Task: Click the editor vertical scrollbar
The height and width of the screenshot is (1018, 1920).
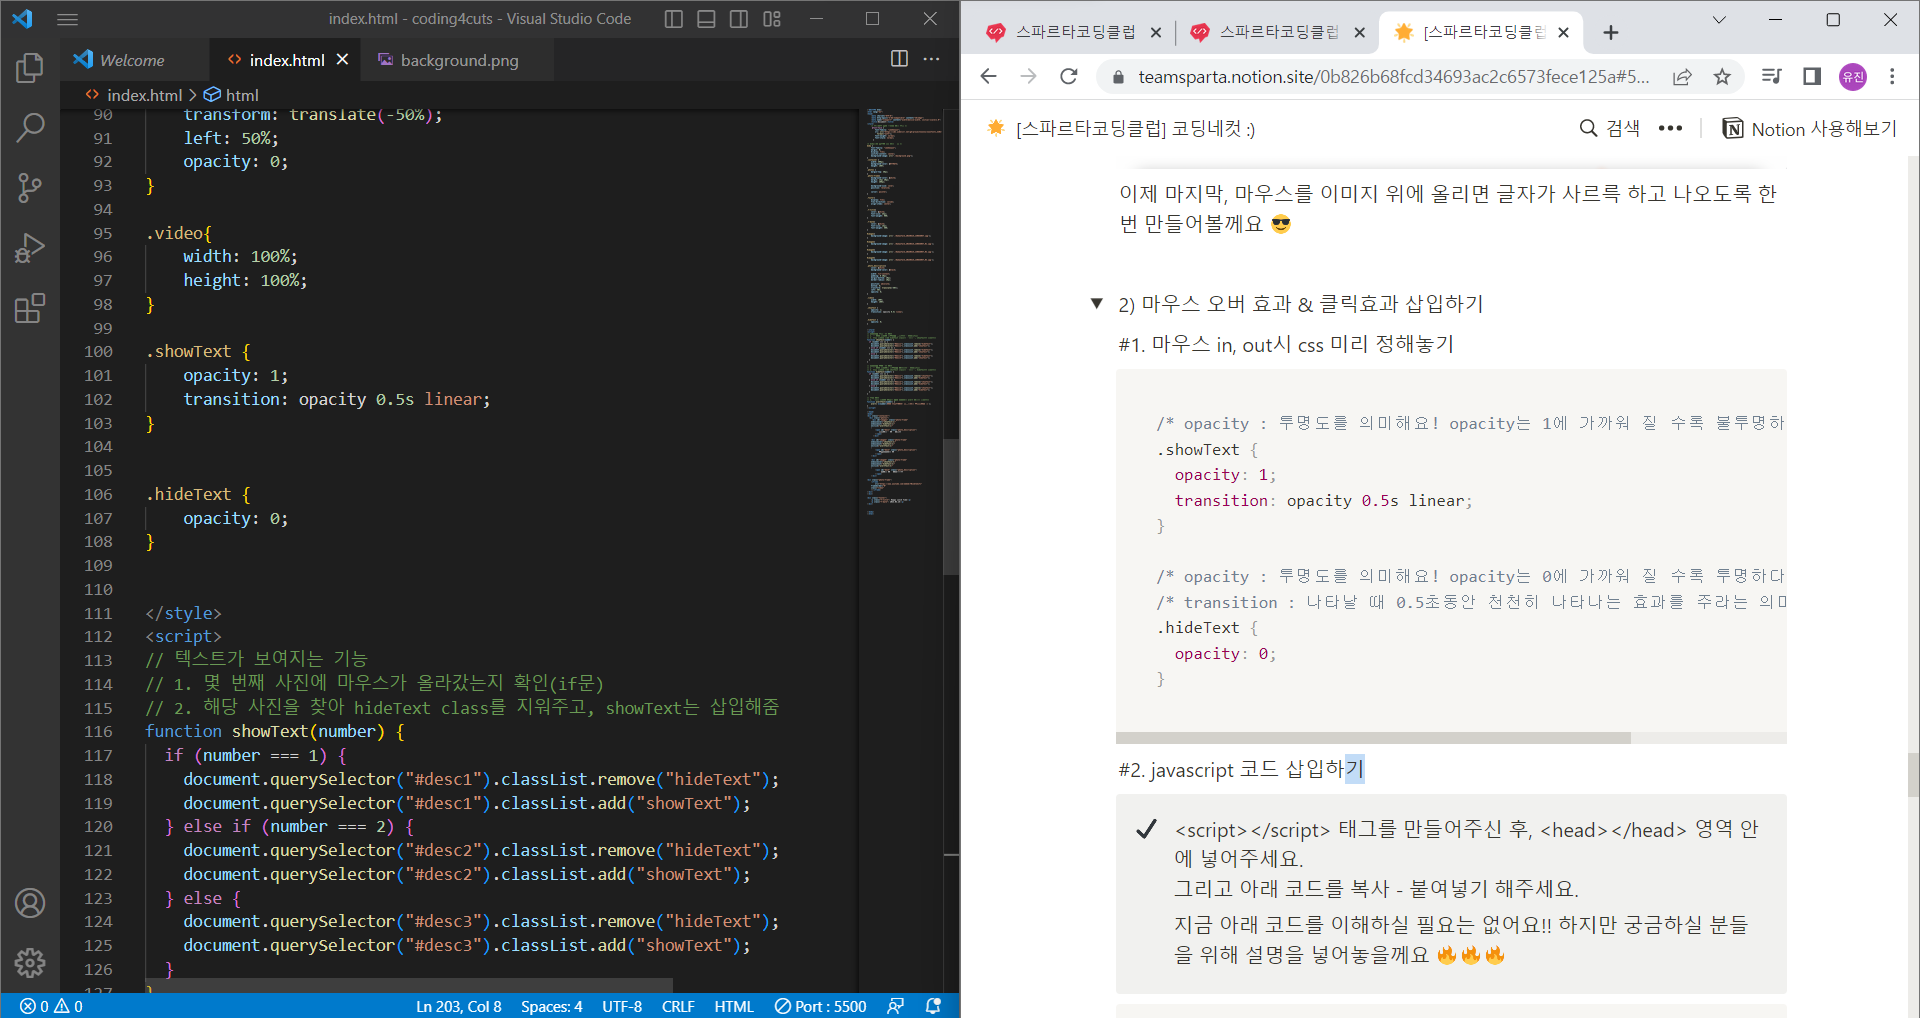Action: [952, 505]
